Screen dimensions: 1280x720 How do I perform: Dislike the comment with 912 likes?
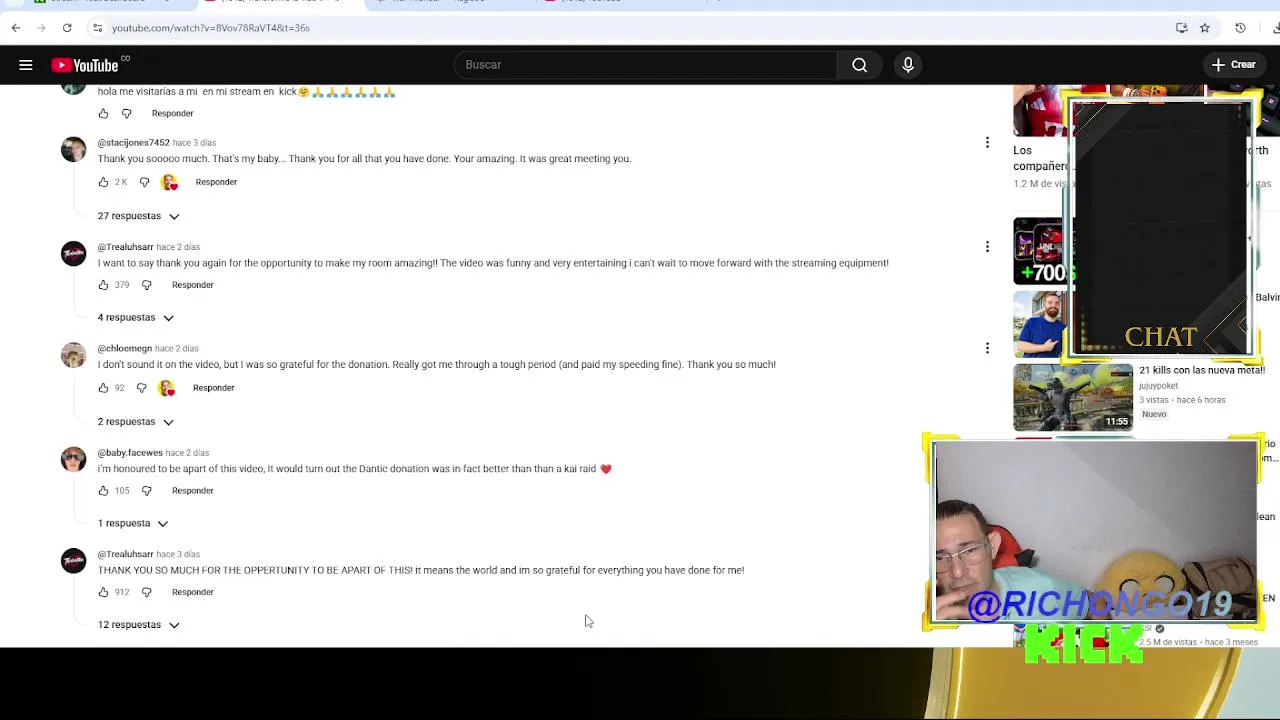pos(146,592)
